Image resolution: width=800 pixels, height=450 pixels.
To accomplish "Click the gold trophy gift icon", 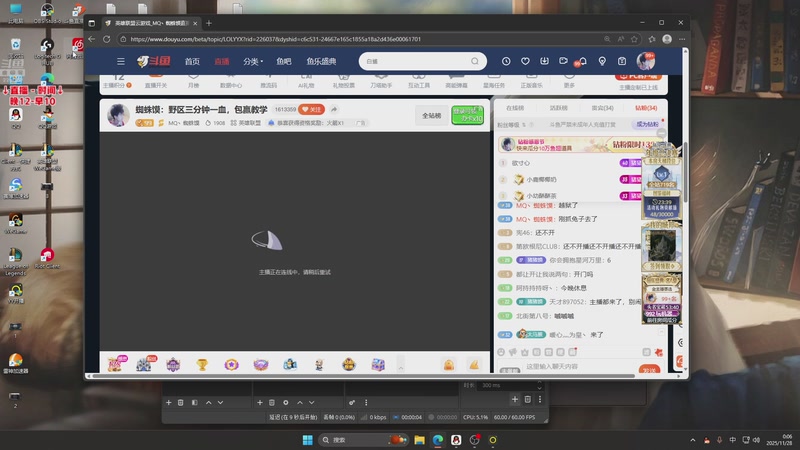I will pos(203,364).
